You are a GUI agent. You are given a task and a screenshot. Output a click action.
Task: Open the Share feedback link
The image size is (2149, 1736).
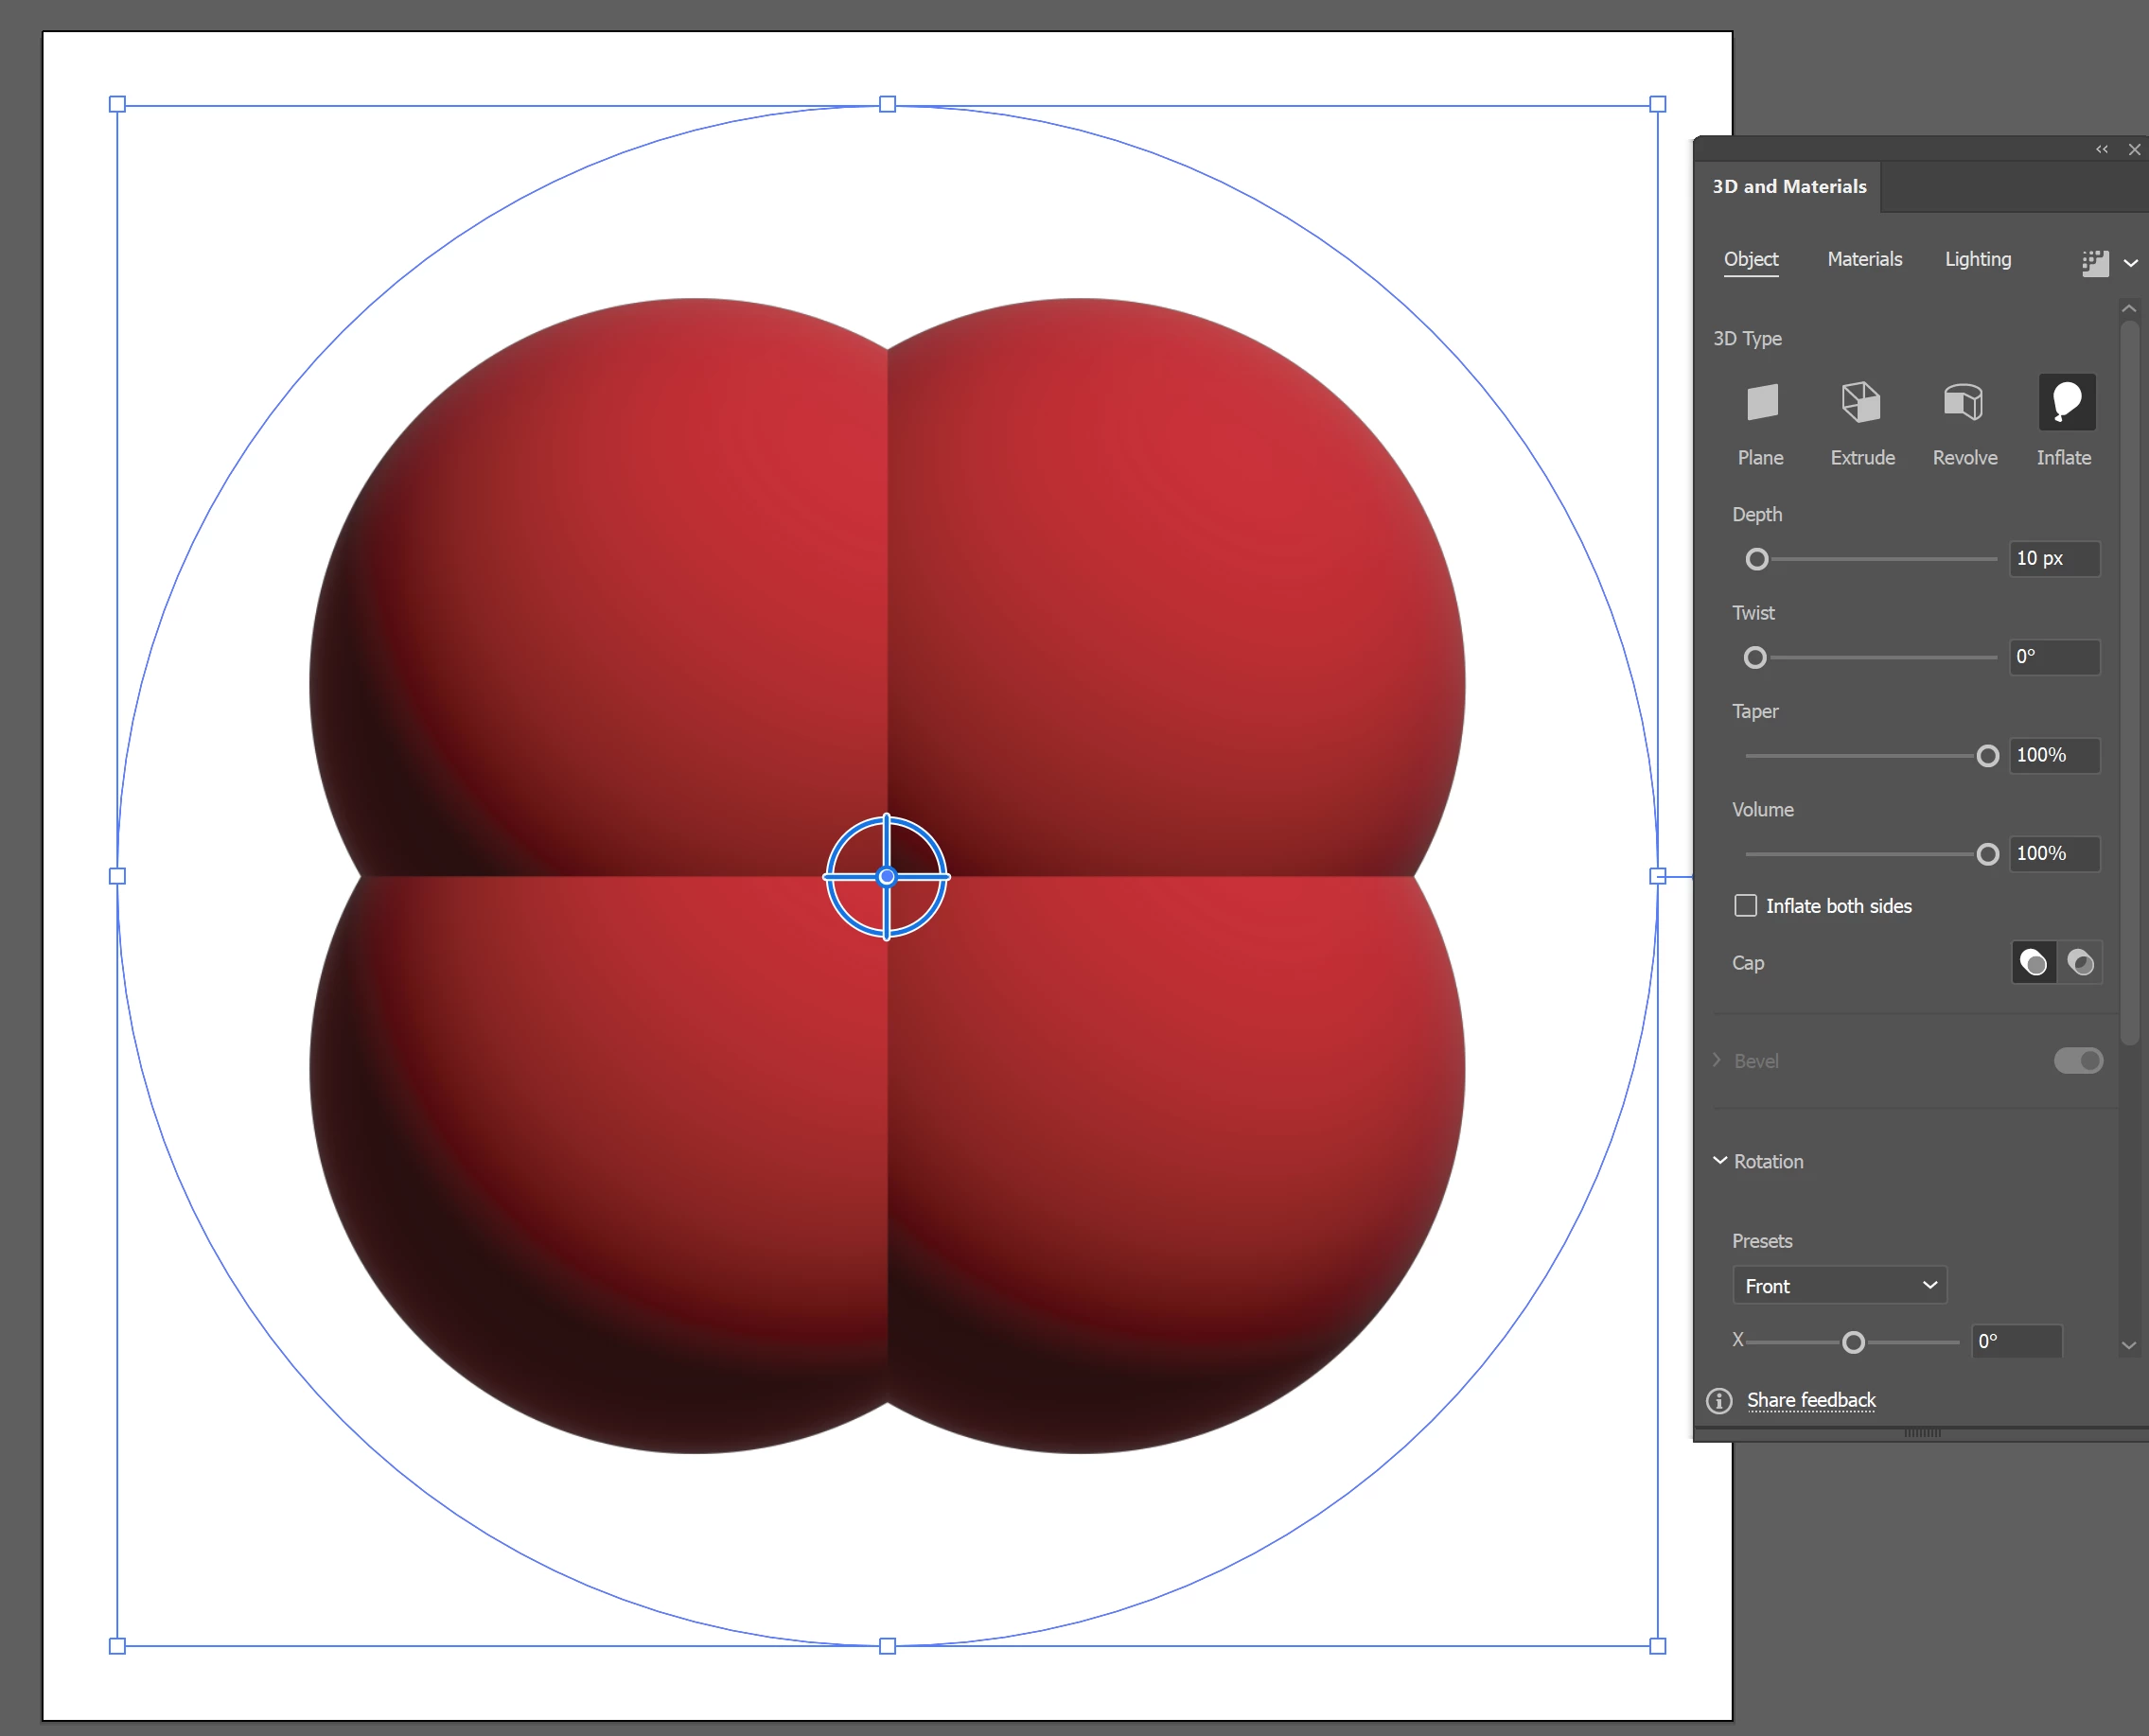pos(1811,1401)
